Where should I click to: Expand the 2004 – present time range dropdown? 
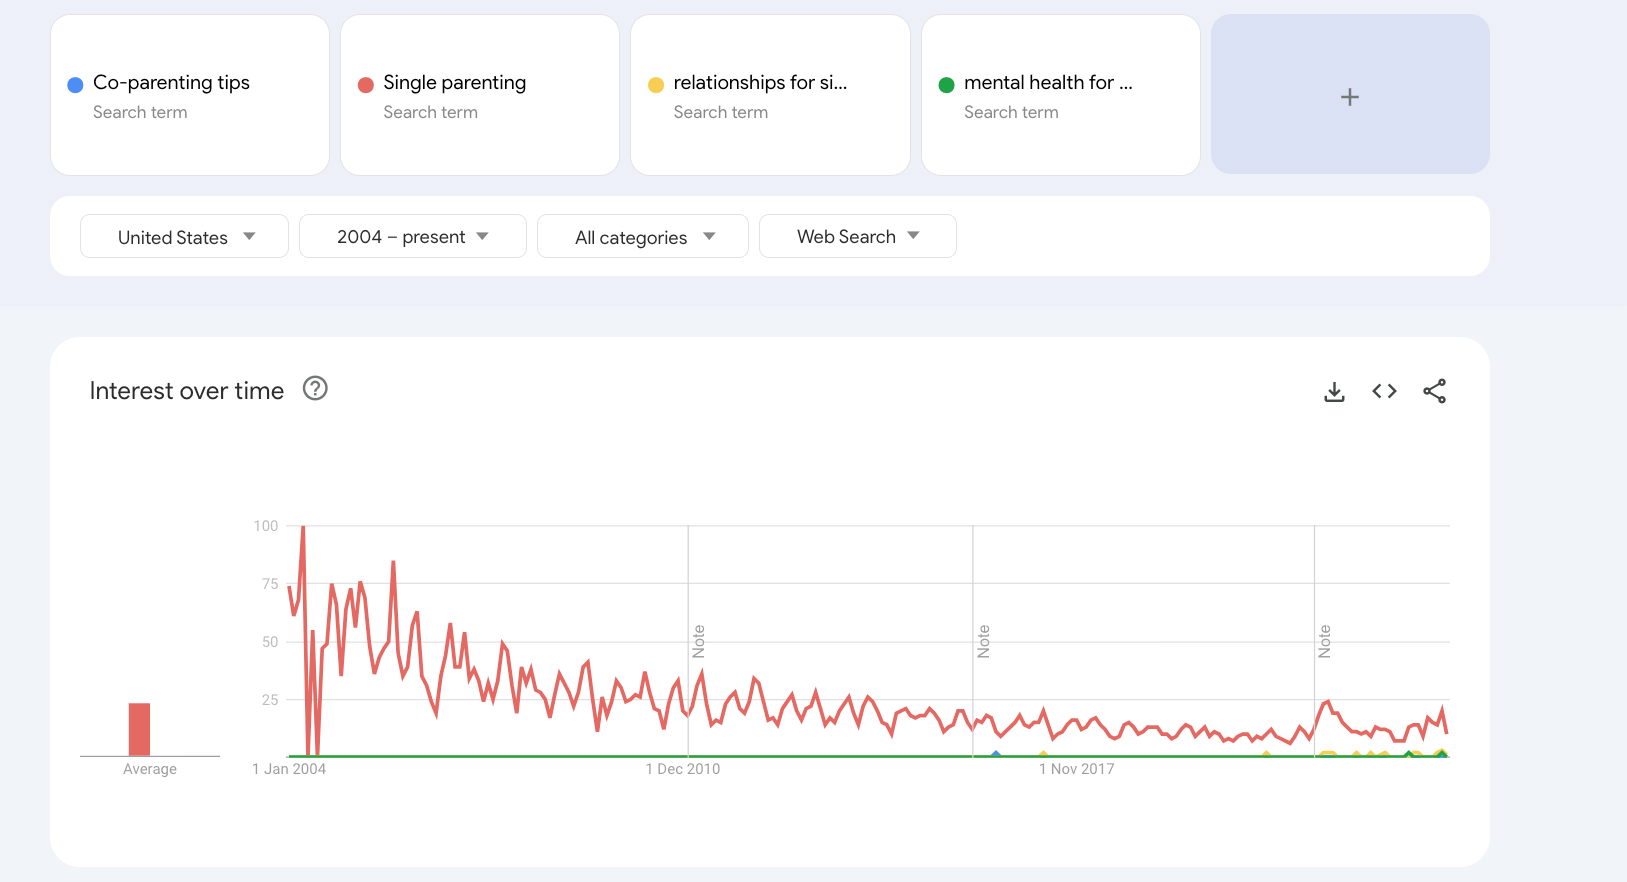click(412, 237)
